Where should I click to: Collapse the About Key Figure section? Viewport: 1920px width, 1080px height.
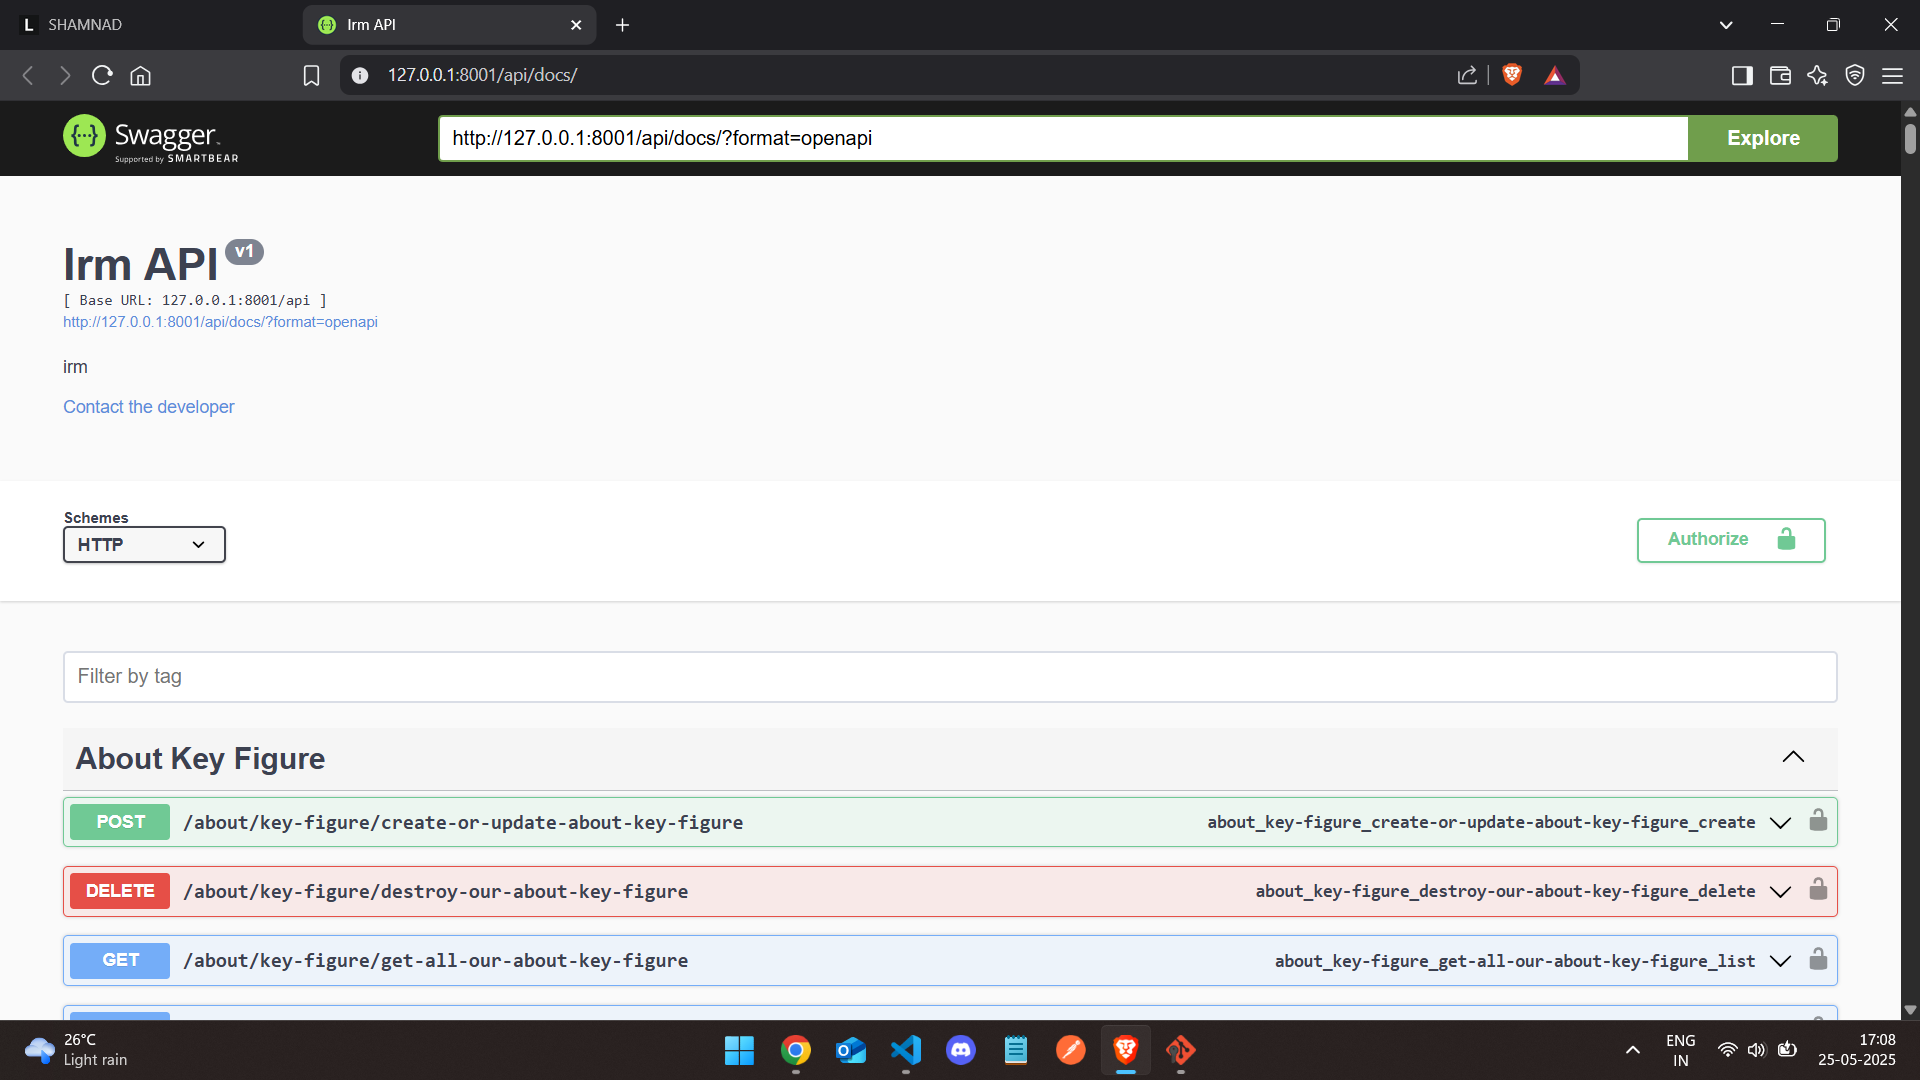pyautogui.click(x=1793, y=757)
